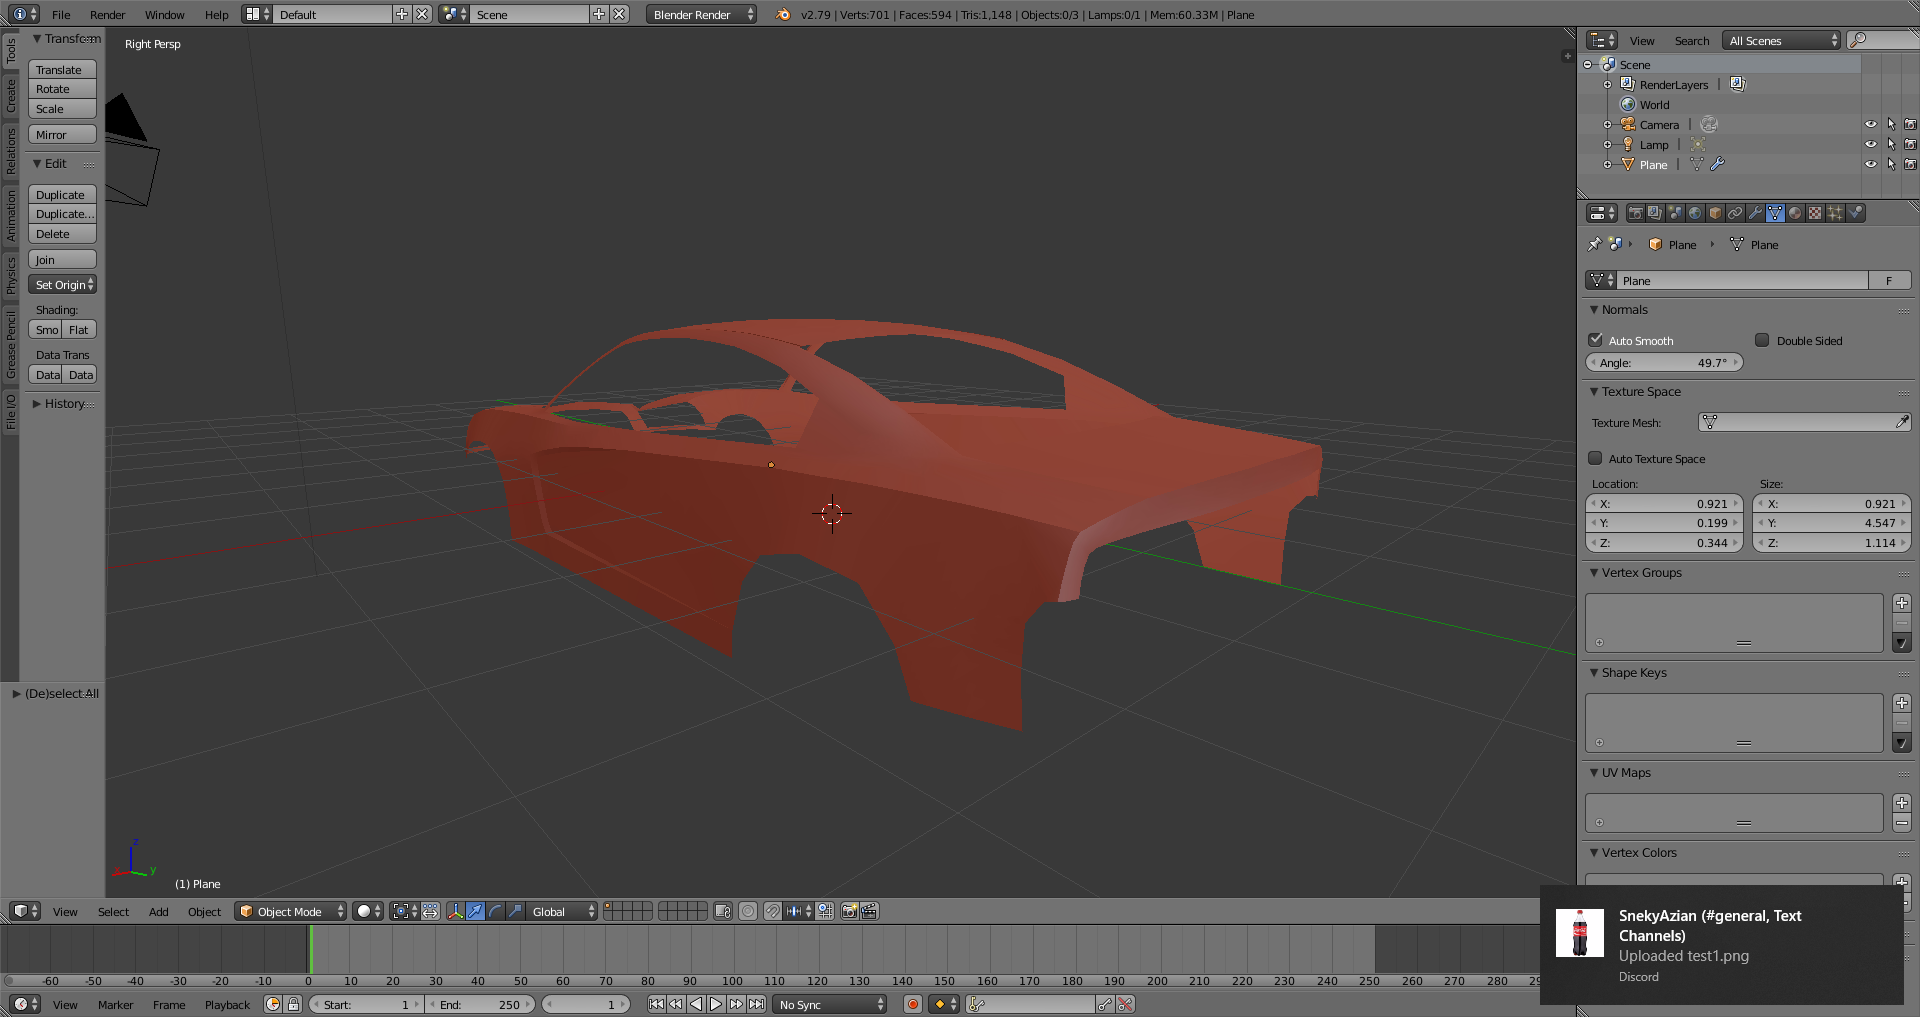1920x1017 pixels.
Task: Open the Render menu in top bar
Action: click(x=107, y=14)
